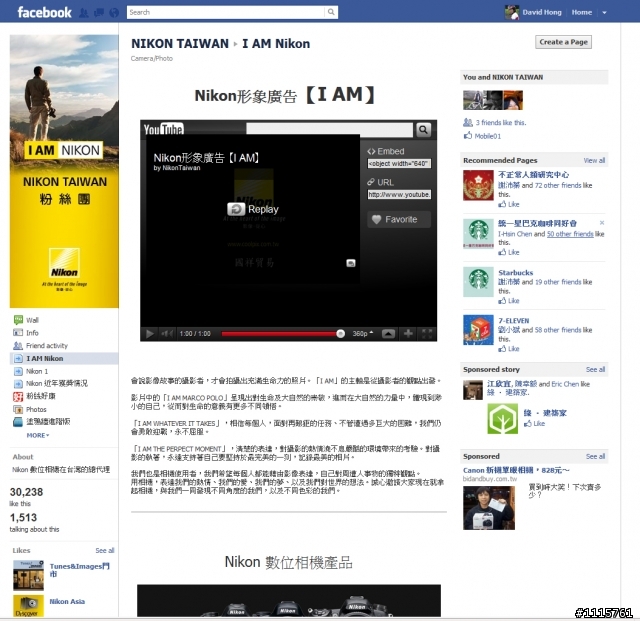Click the 50 other friends link
This screenshot has width=640, height=621.
[x=570, y=234]
